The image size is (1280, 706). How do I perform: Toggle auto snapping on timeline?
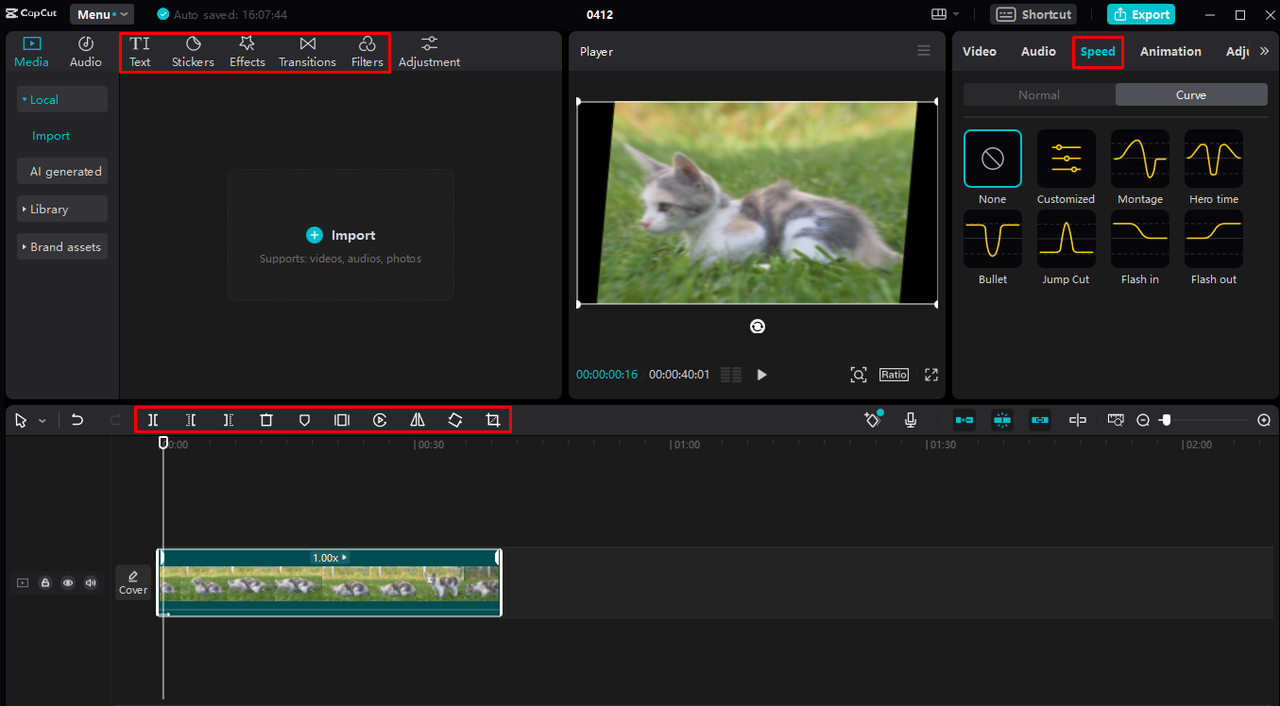tap(1002, 420)
